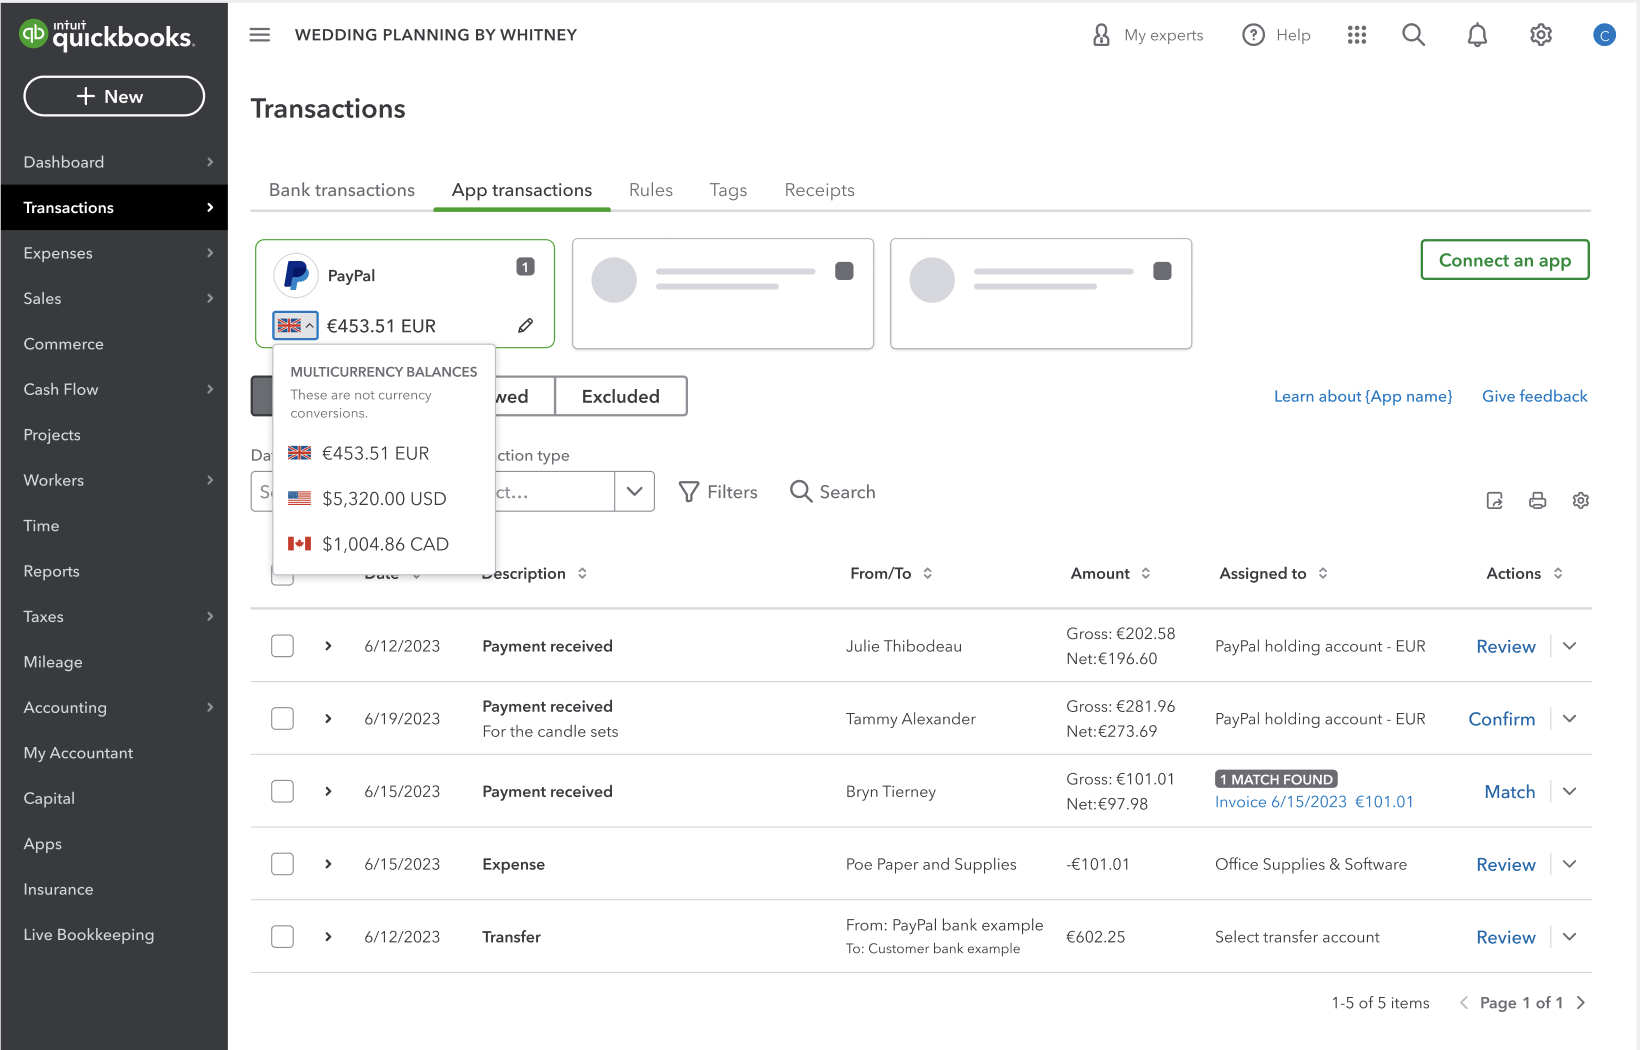
Task: Select the Transfer transaction checkbox
Action: pyautogui.click(x=283, y=937)
